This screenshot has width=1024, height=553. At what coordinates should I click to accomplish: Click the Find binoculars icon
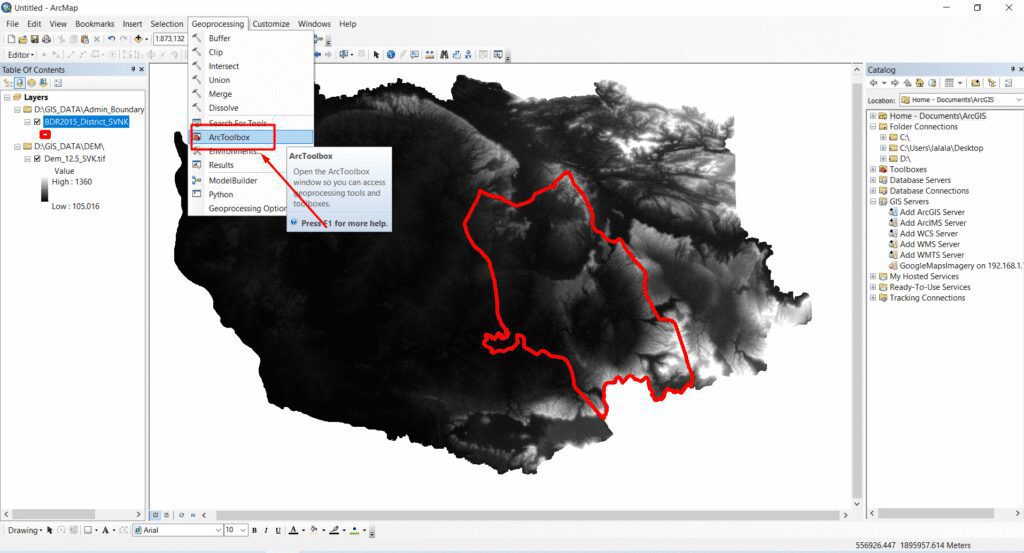coord(444,55)
